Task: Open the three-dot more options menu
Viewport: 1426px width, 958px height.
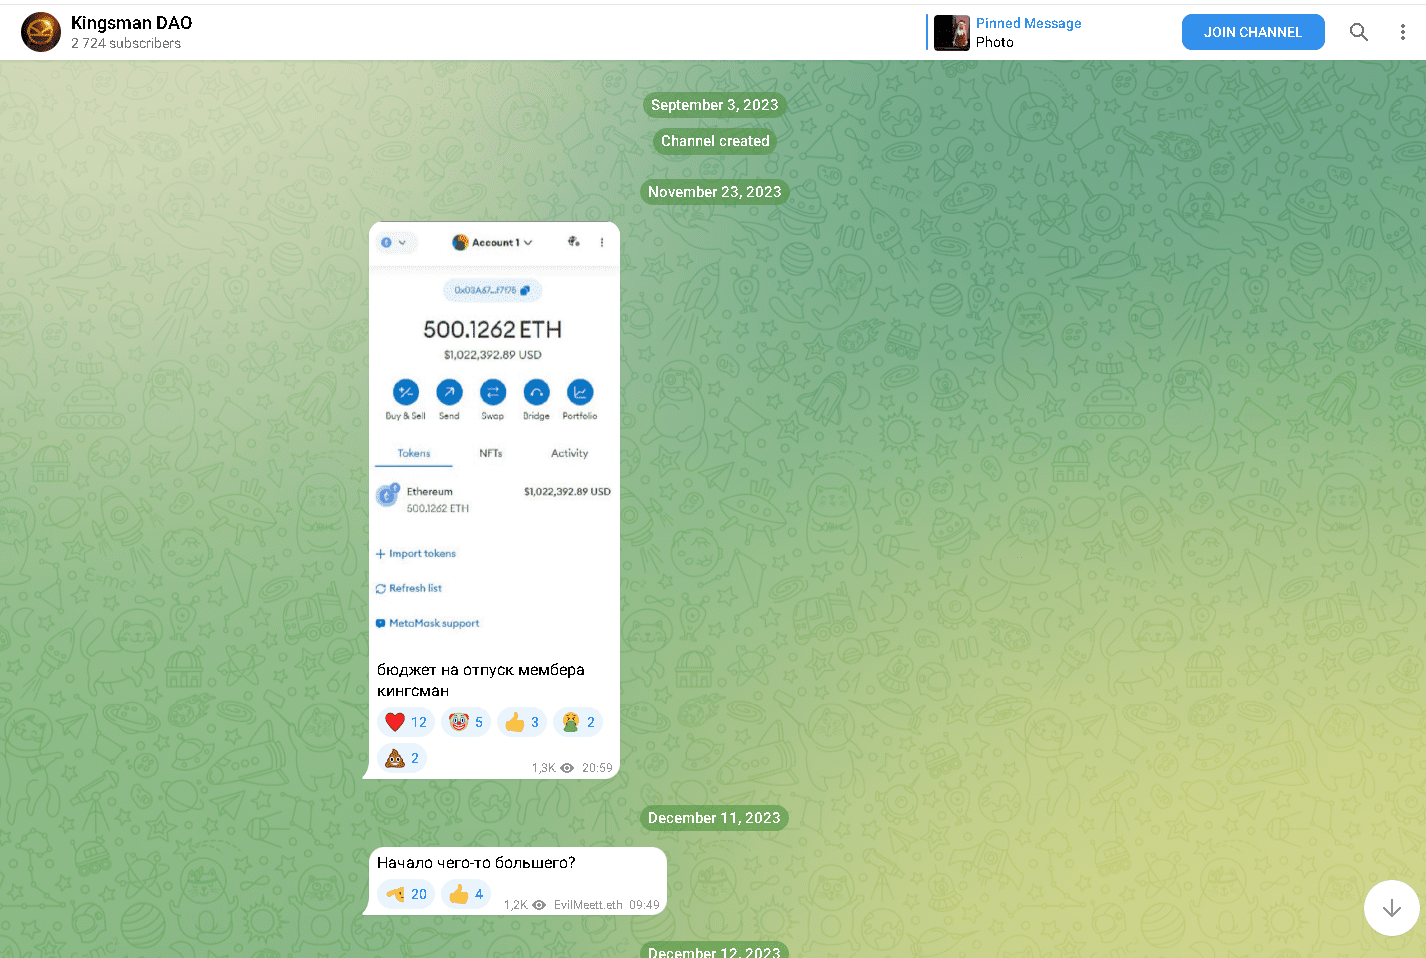Action: coord(1403,32)
